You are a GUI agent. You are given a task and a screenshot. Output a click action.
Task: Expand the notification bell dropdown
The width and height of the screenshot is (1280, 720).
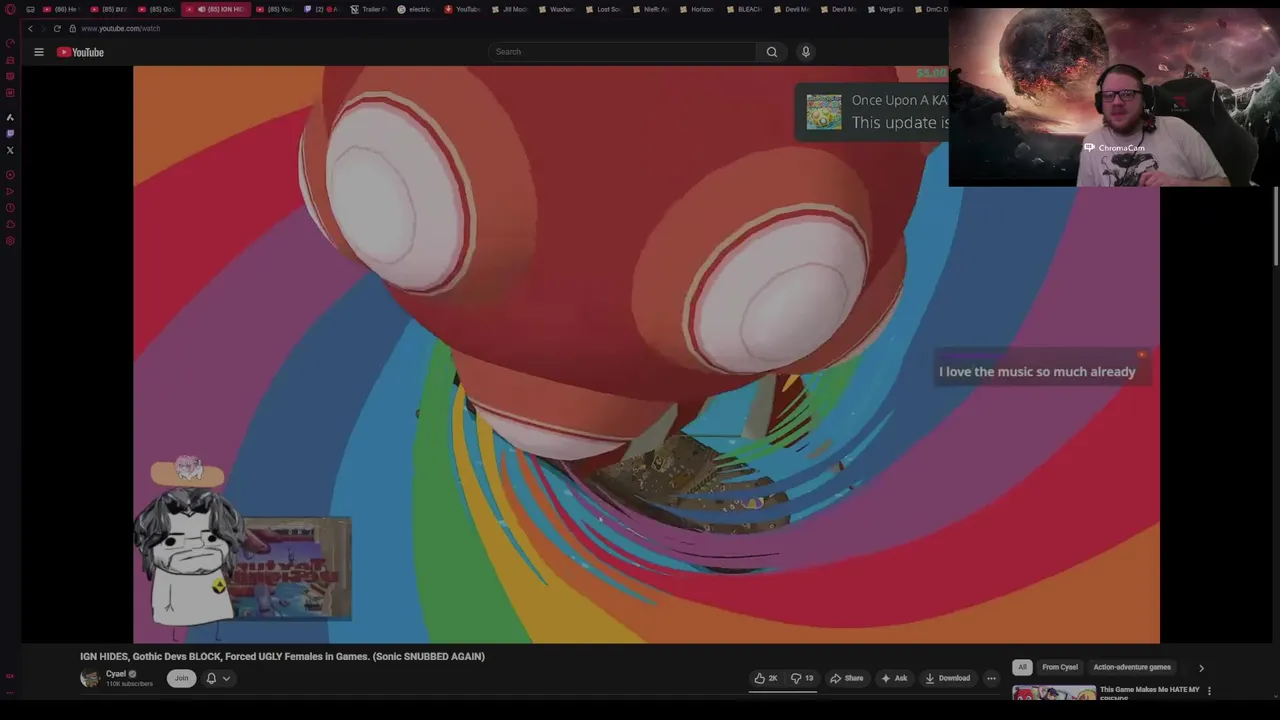click(218, 678)
